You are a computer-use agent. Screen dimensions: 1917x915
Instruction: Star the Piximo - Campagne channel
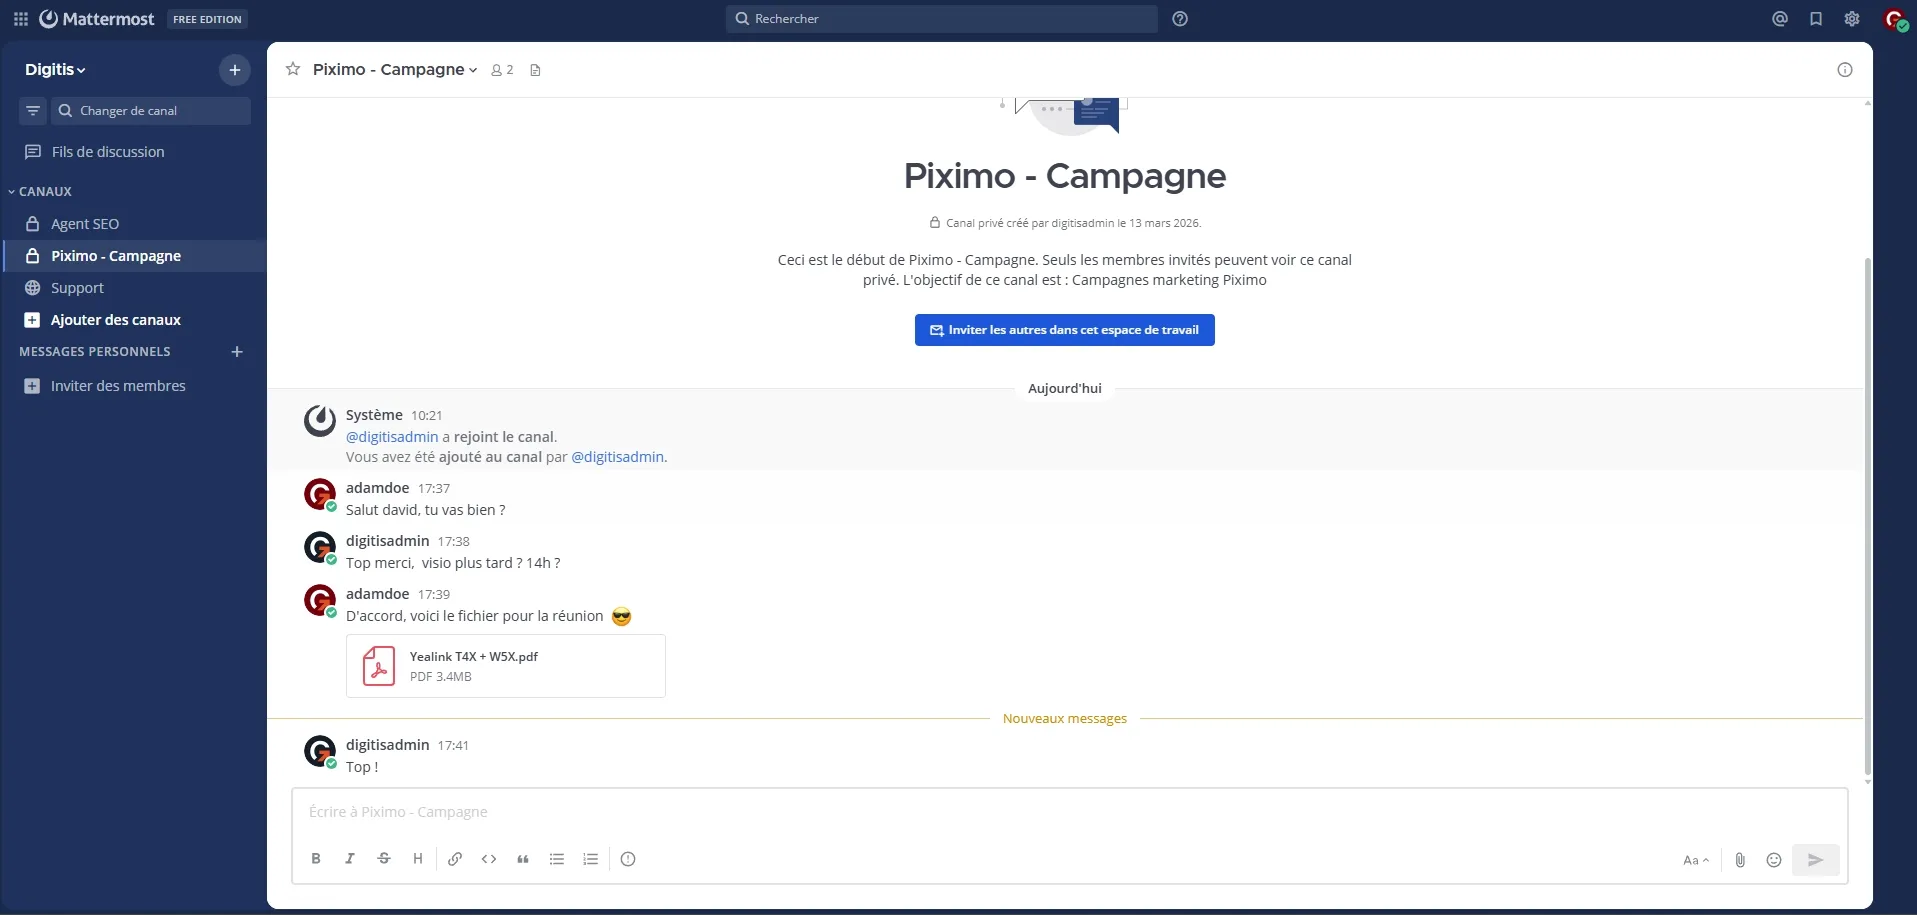pyautogui.click(x=292, y=69)
